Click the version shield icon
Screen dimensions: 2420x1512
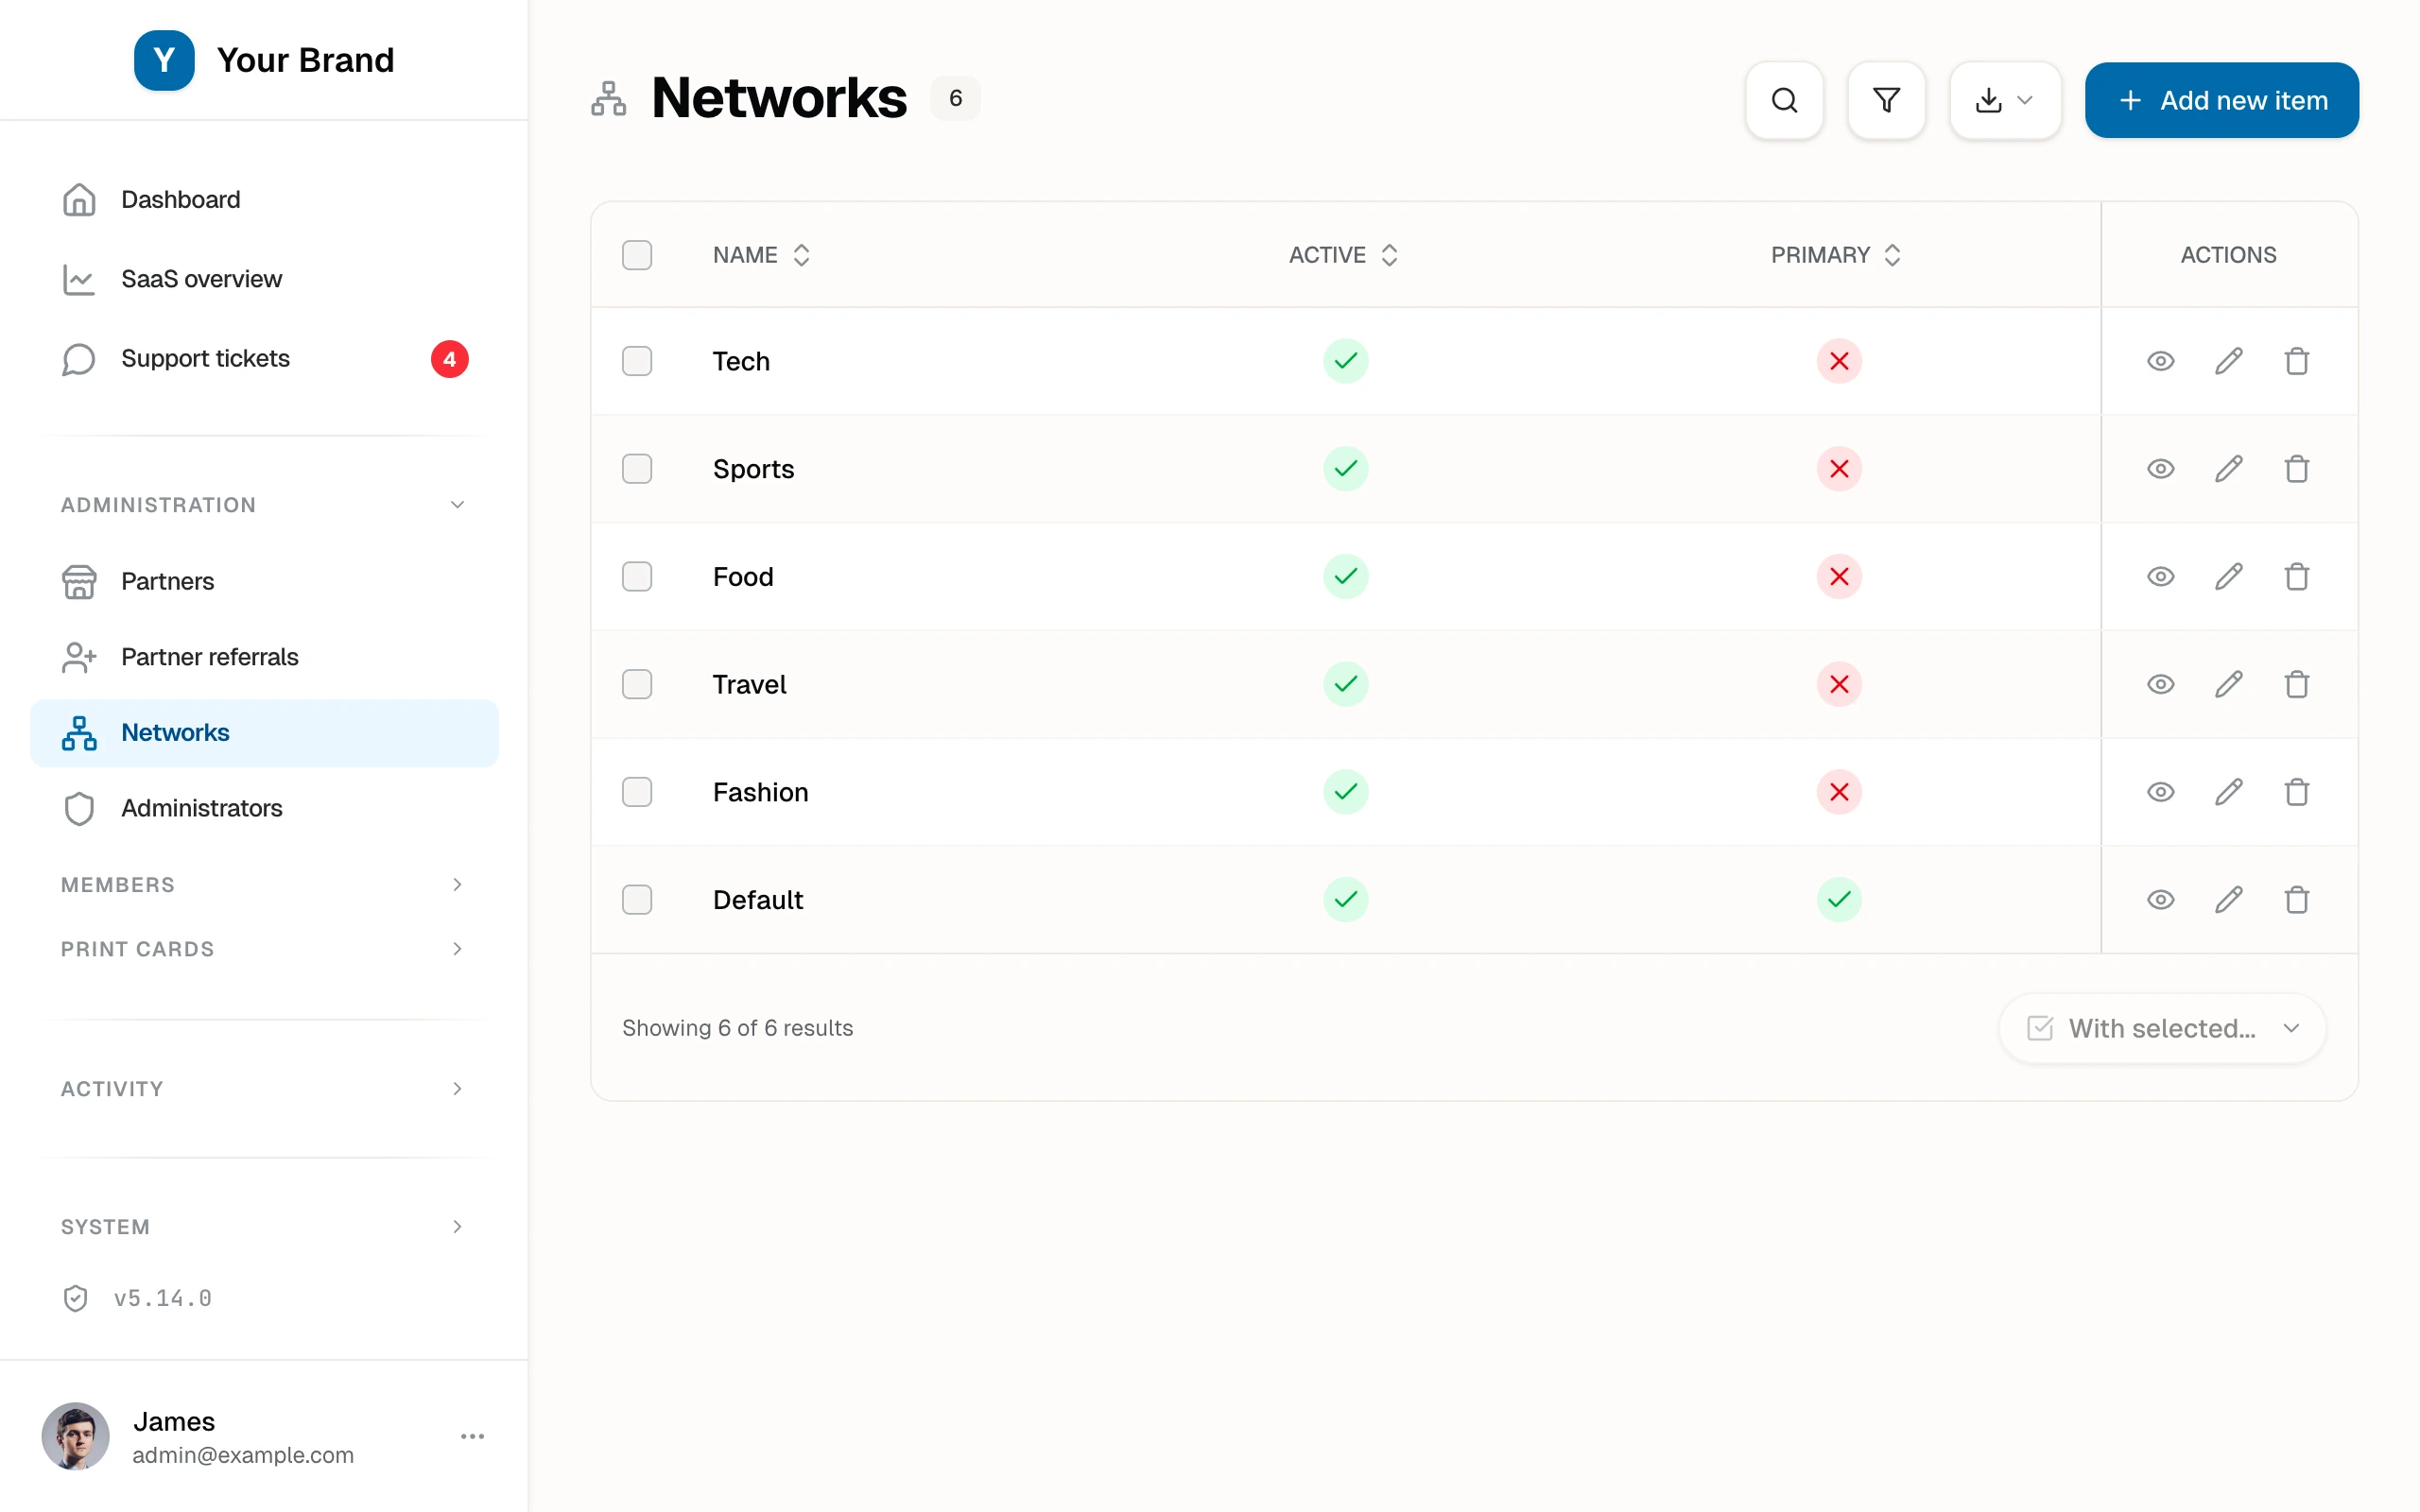click(75, 1298)
